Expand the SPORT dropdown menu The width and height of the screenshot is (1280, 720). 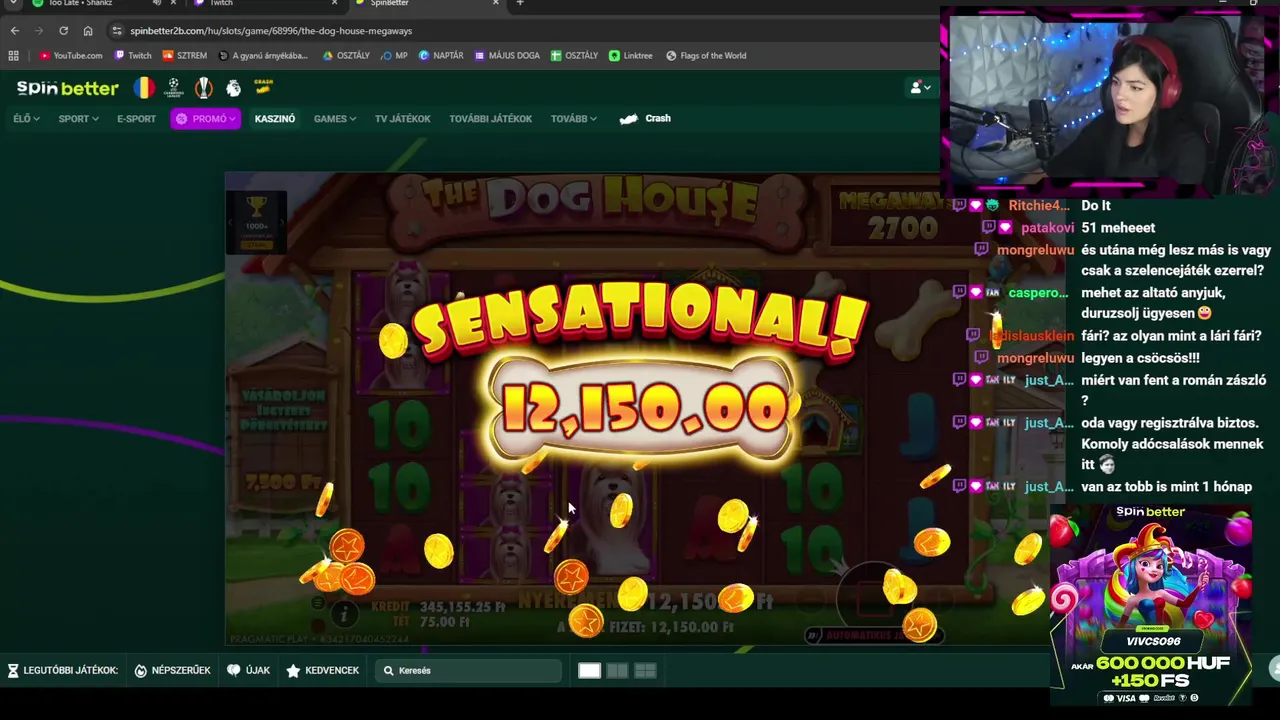[x=78, y=119]
